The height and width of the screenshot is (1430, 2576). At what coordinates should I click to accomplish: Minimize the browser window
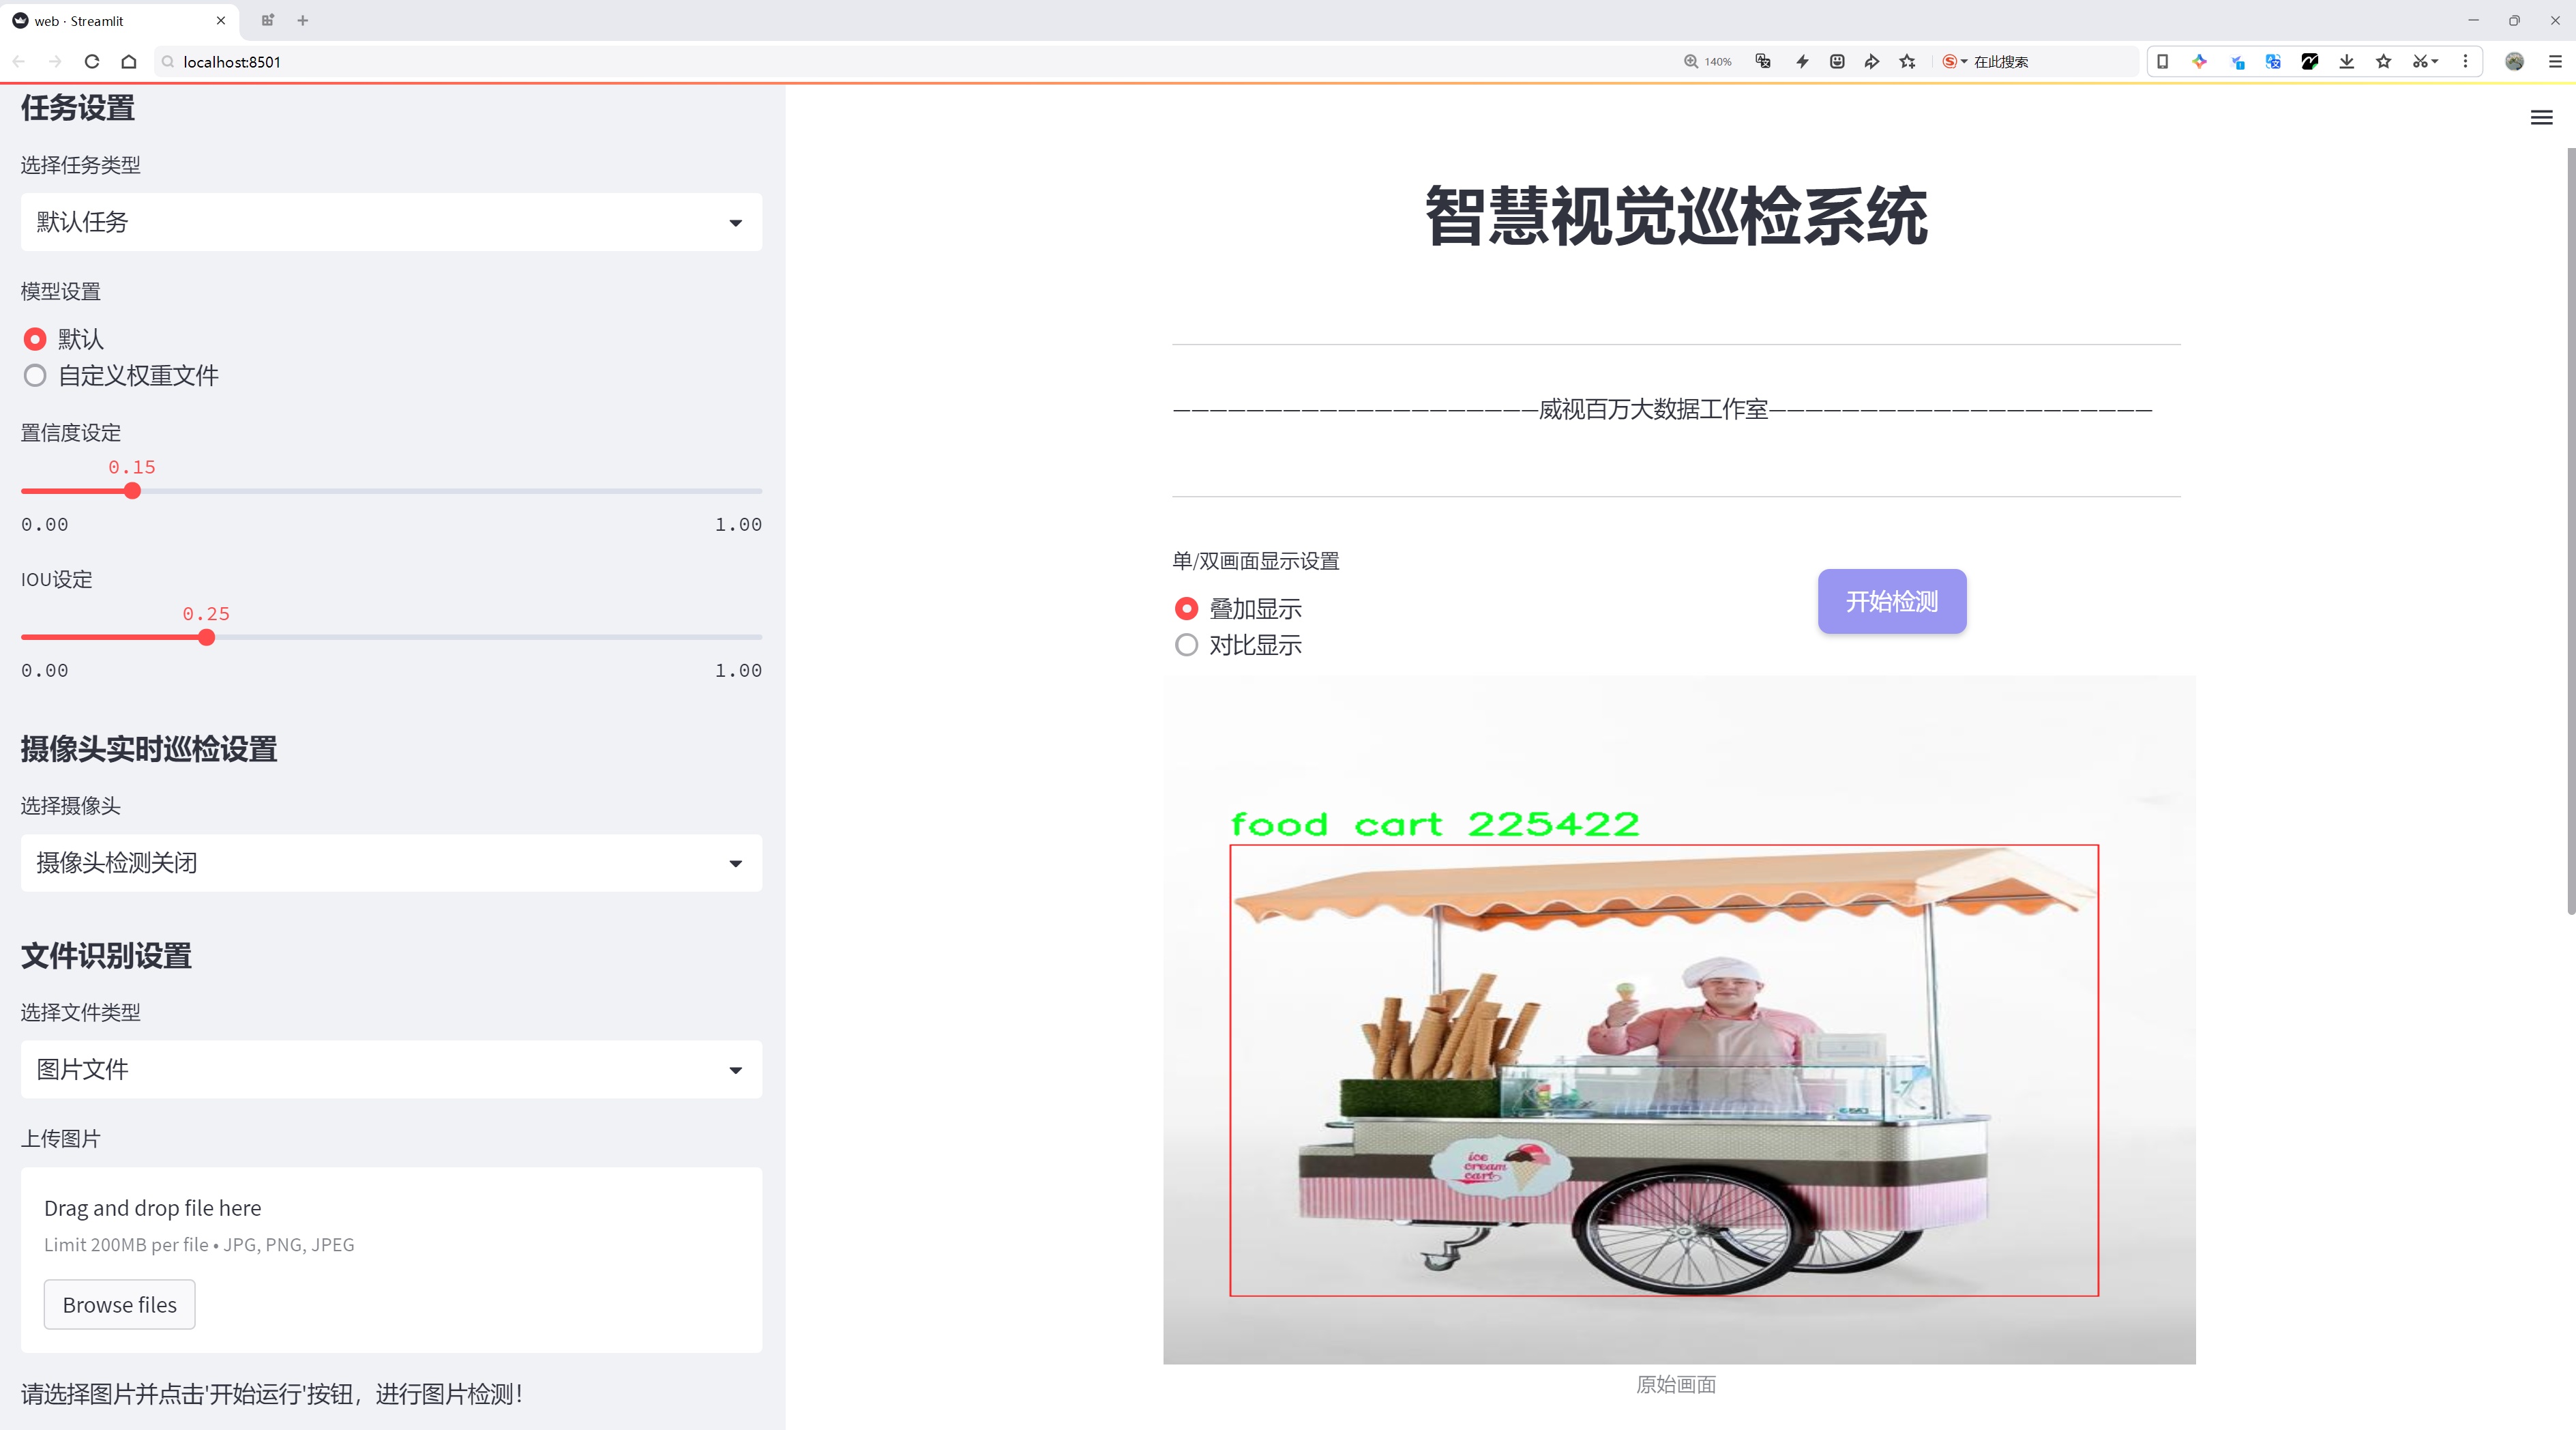click(x=2473, y=20)
